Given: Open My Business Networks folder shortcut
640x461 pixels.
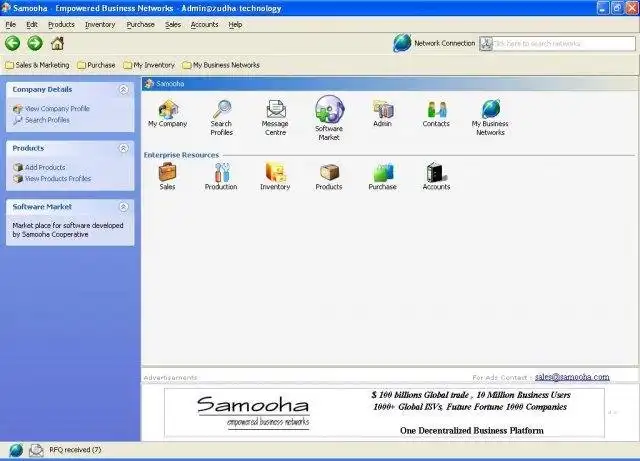Looking at the screenshot, I should point(221,65).
